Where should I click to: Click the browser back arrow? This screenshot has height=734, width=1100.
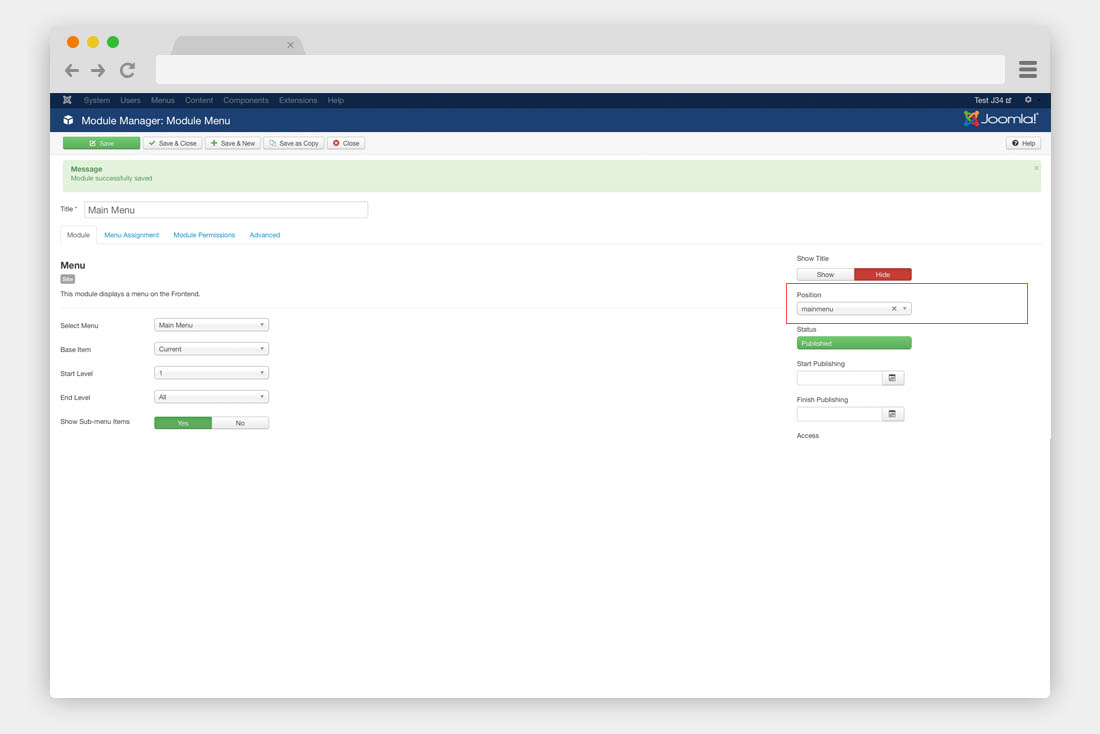(x=71, y=70)
